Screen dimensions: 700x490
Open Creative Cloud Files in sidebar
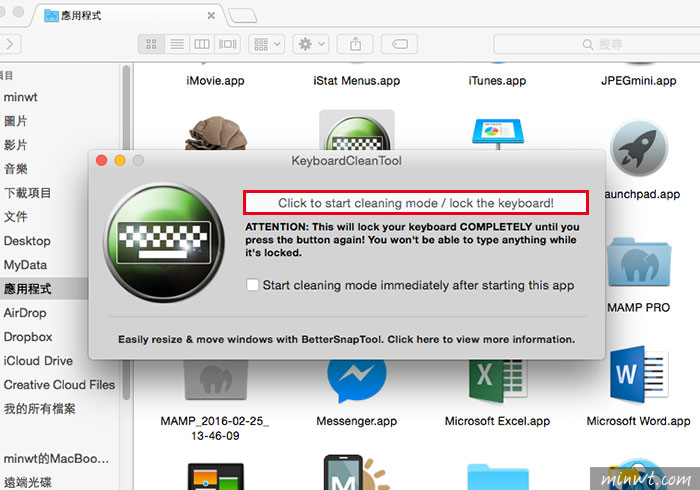pyautogui.click(x=59, y=385)
